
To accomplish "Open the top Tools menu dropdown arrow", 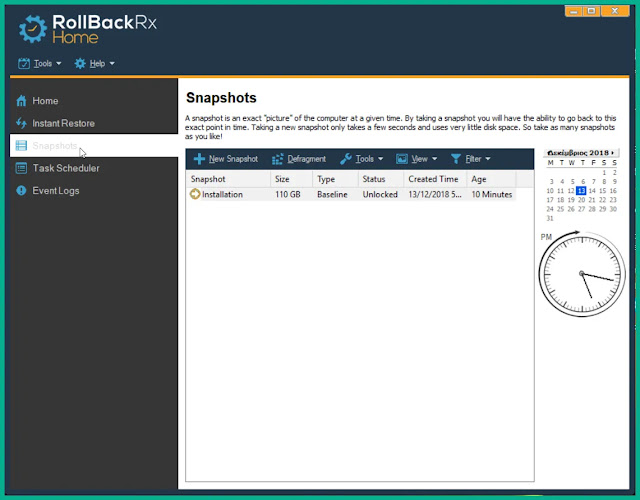I will pos(58,64).
